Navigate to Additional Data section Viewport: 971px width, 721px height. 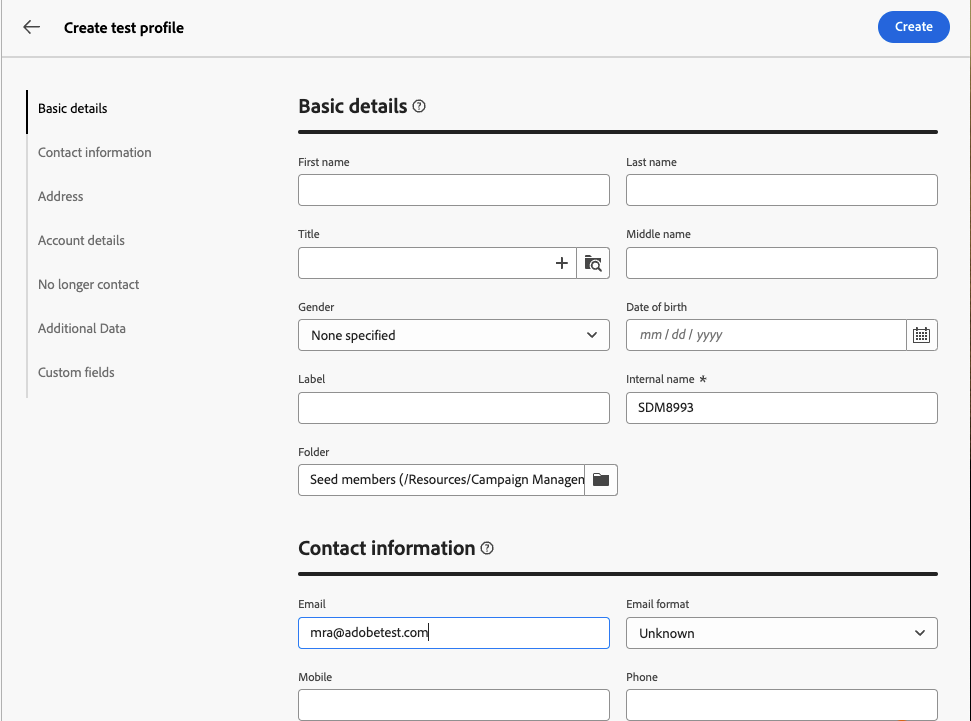click(x=82, y=329)
